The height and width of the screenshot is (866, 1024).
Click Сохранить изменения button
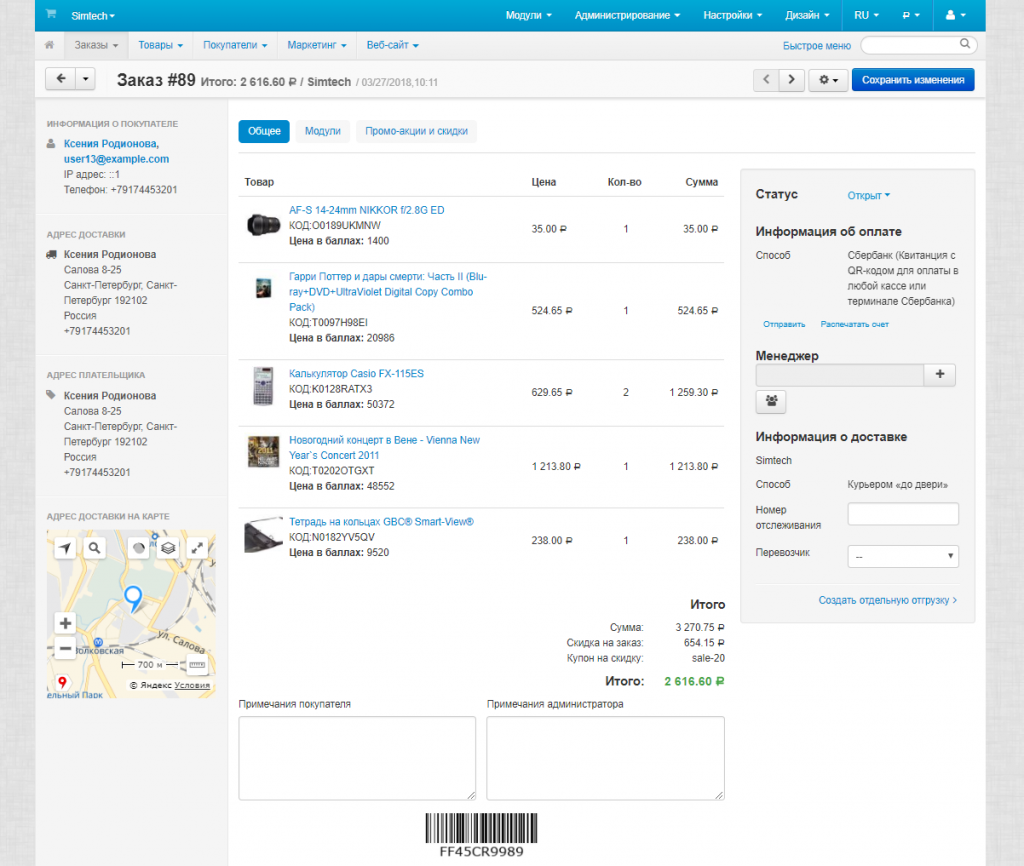912,80
